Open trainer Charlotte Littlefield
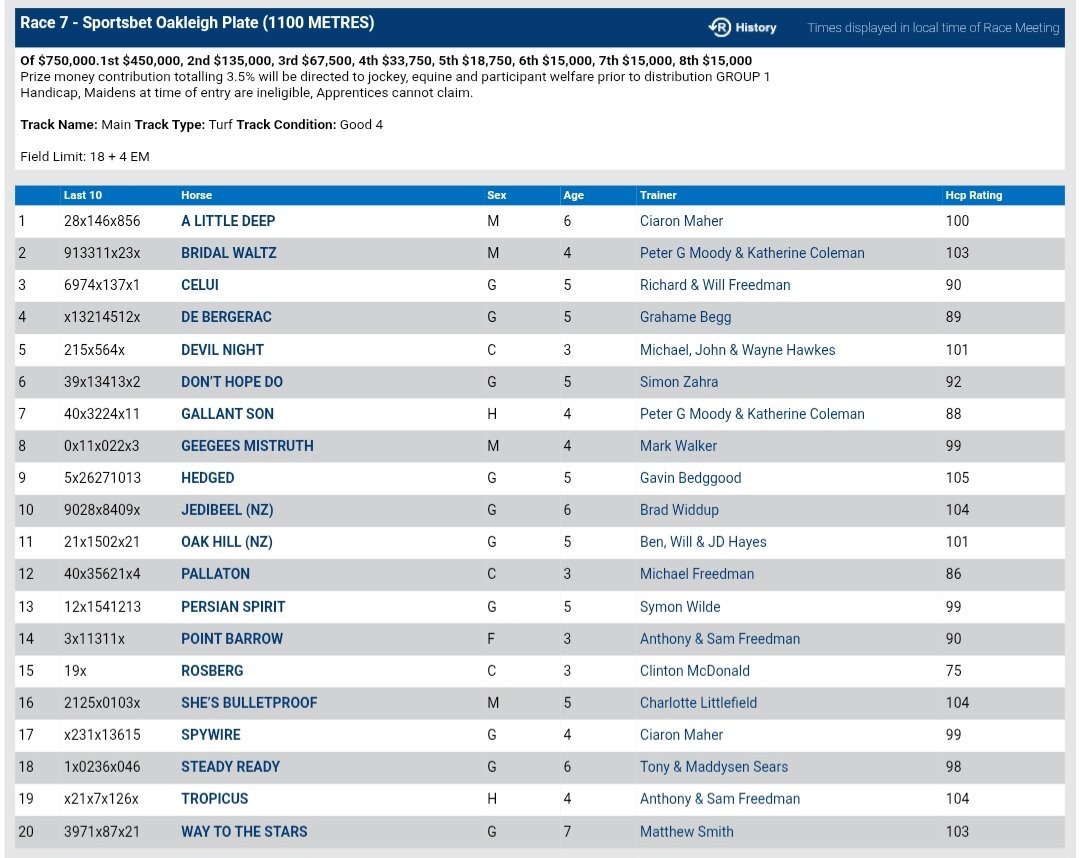The width and height of the screenshot is (1080, 858). click(698, 702)
